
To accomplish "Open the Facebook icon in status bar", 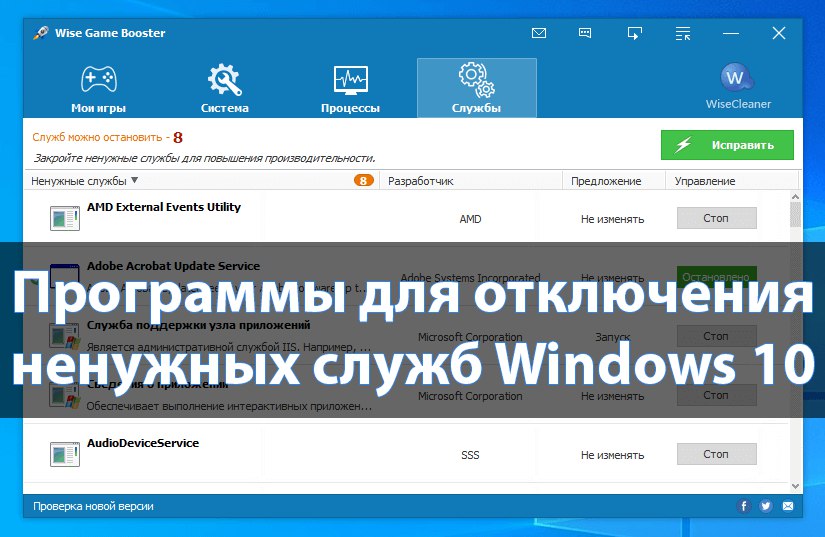I will [x=743, y=506].
